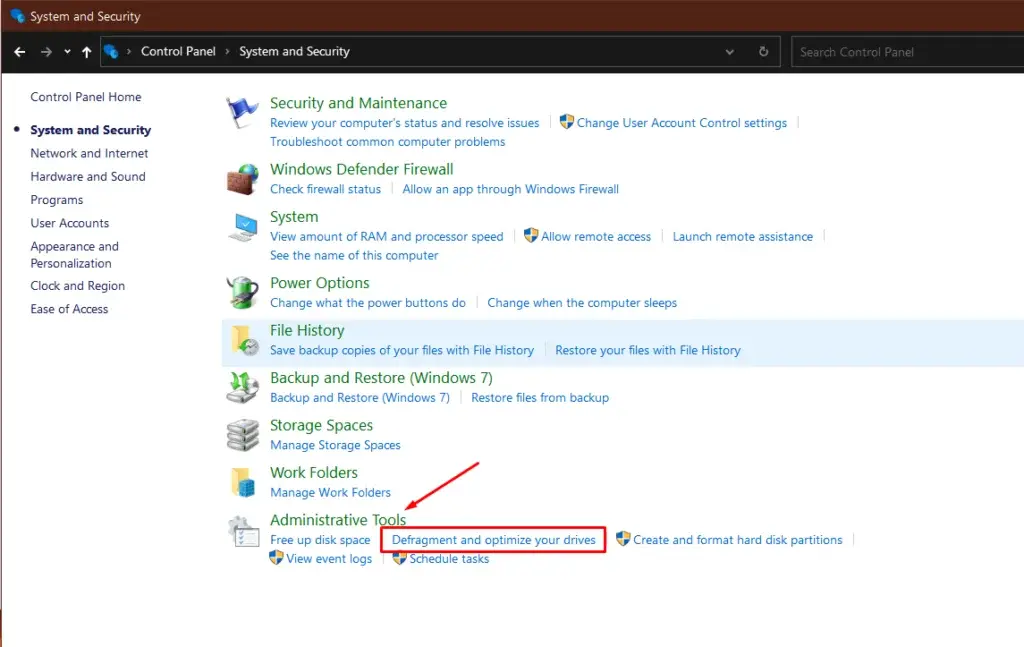Viewport: 1024px width, 647px height.
Task: Click the Search Control Panel field
Action: [907, 52]
